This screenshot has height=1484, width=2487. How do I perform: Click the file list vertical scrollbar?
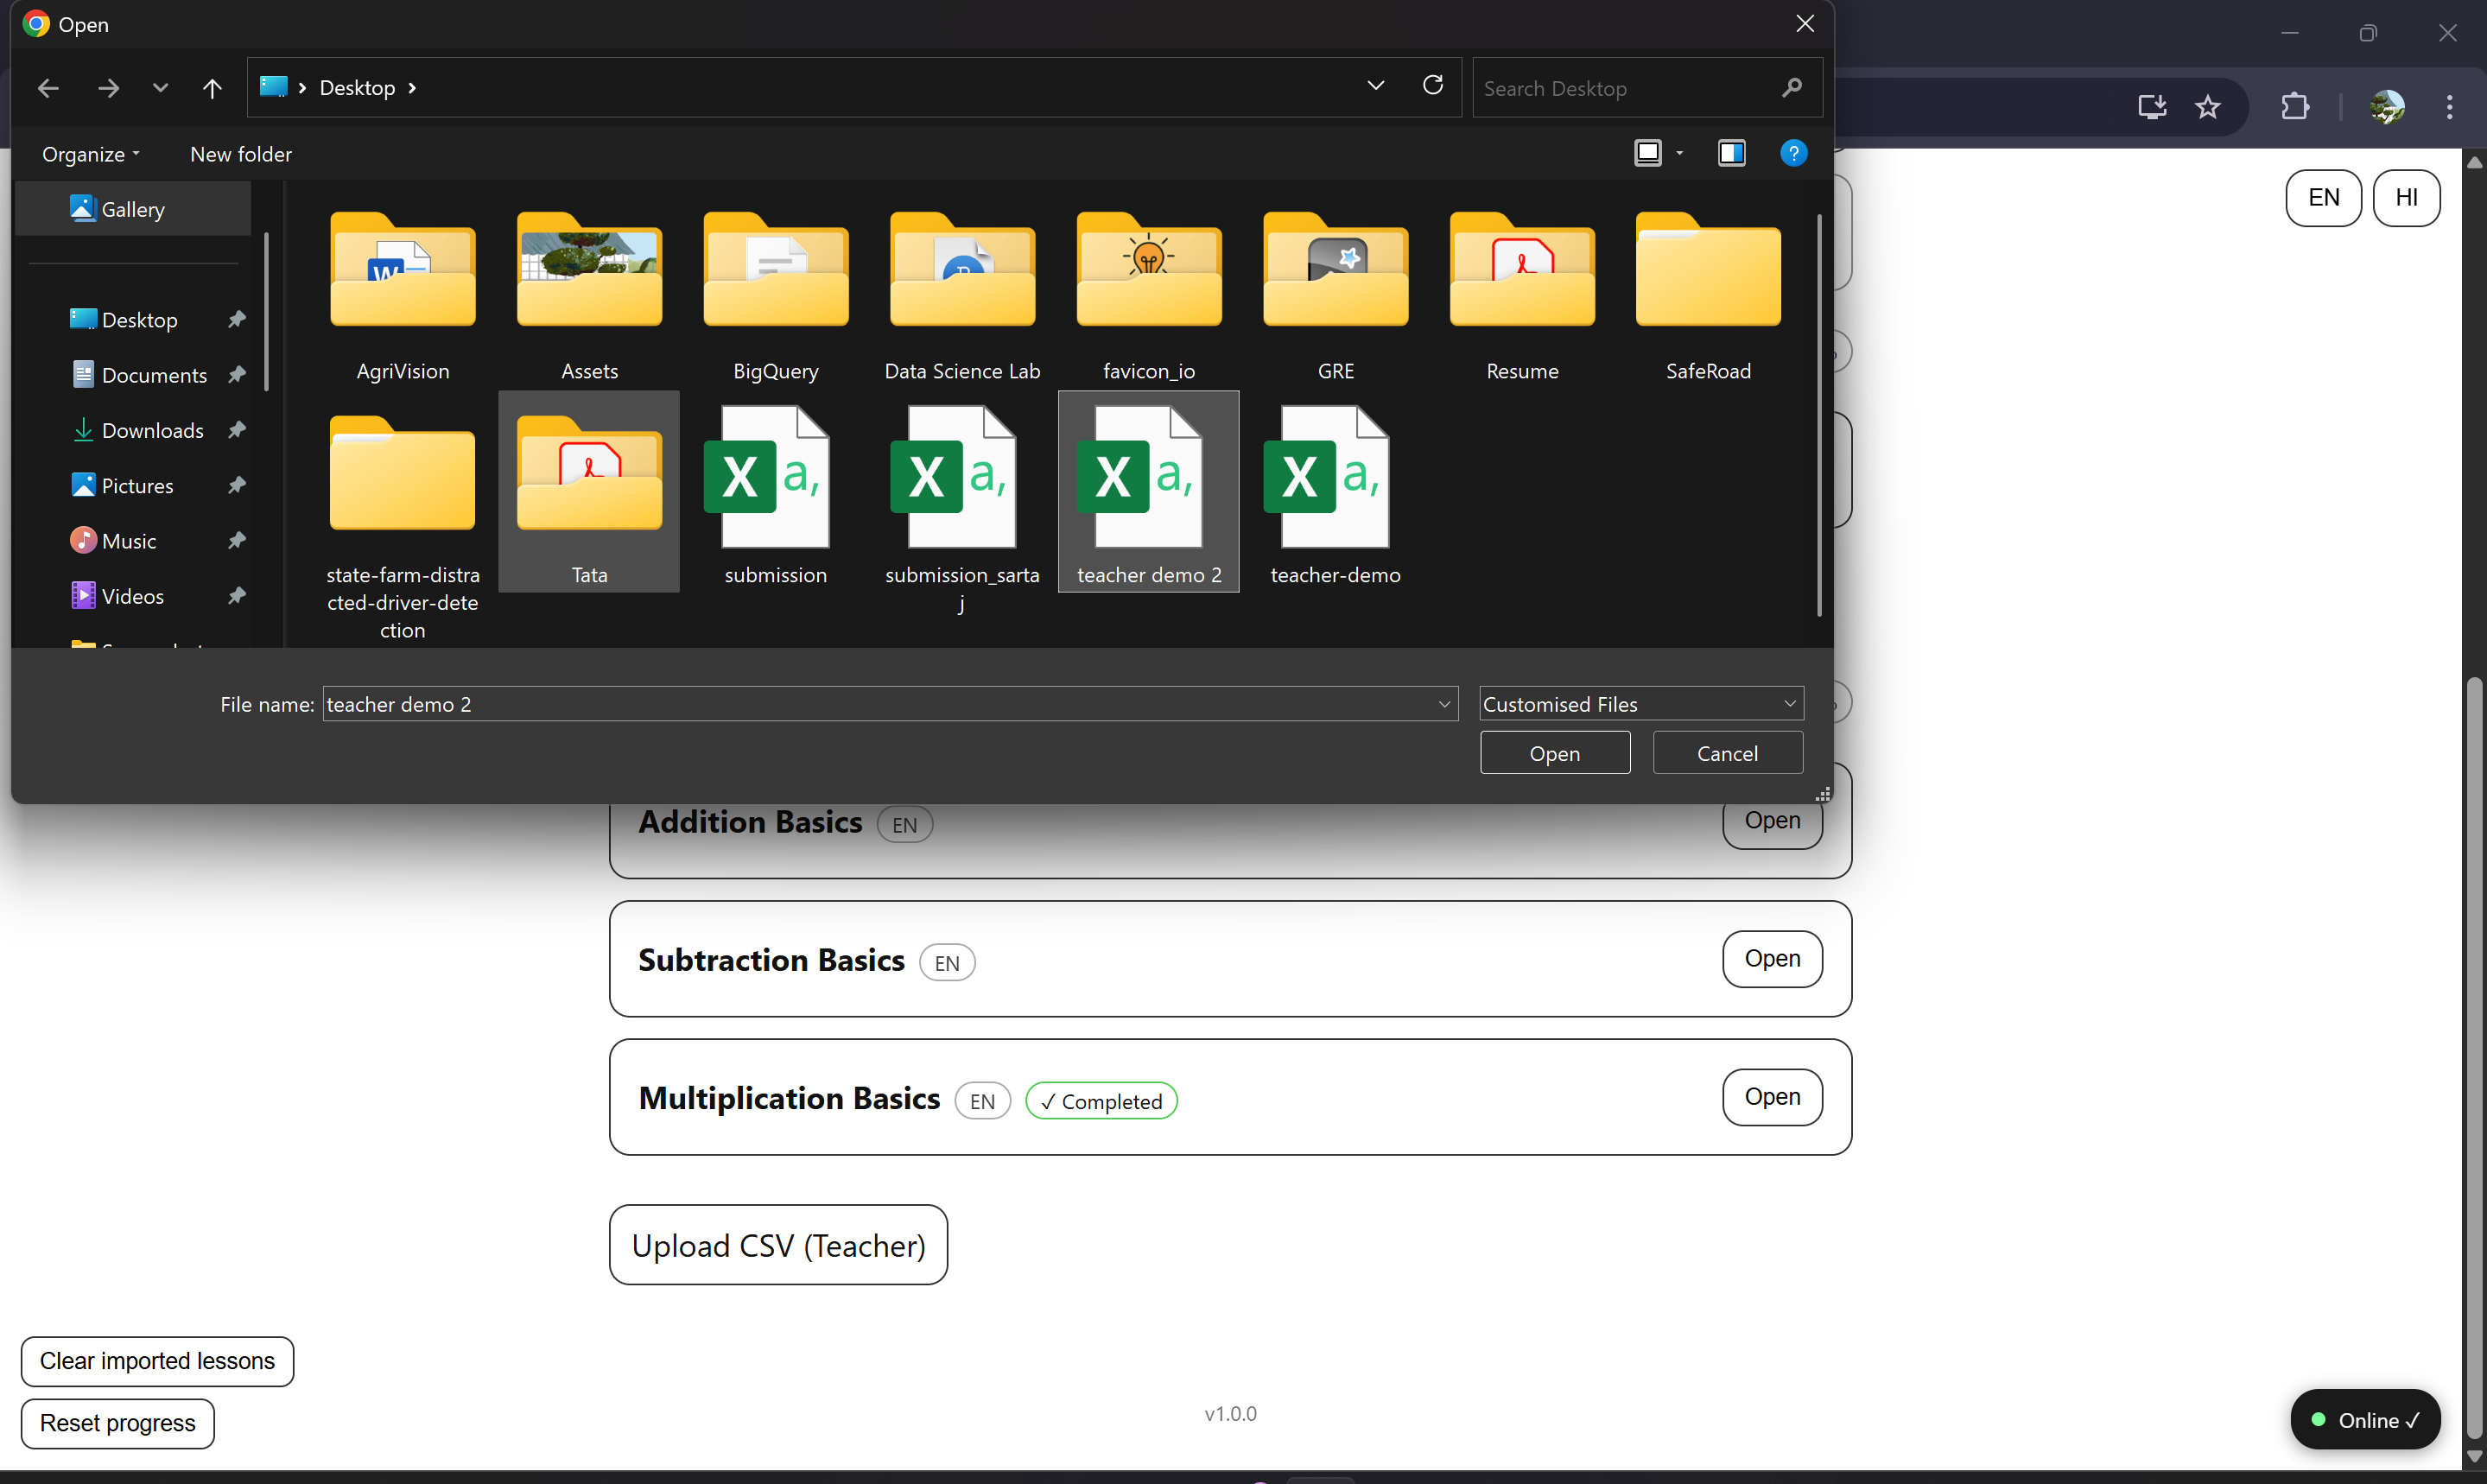1819,415
